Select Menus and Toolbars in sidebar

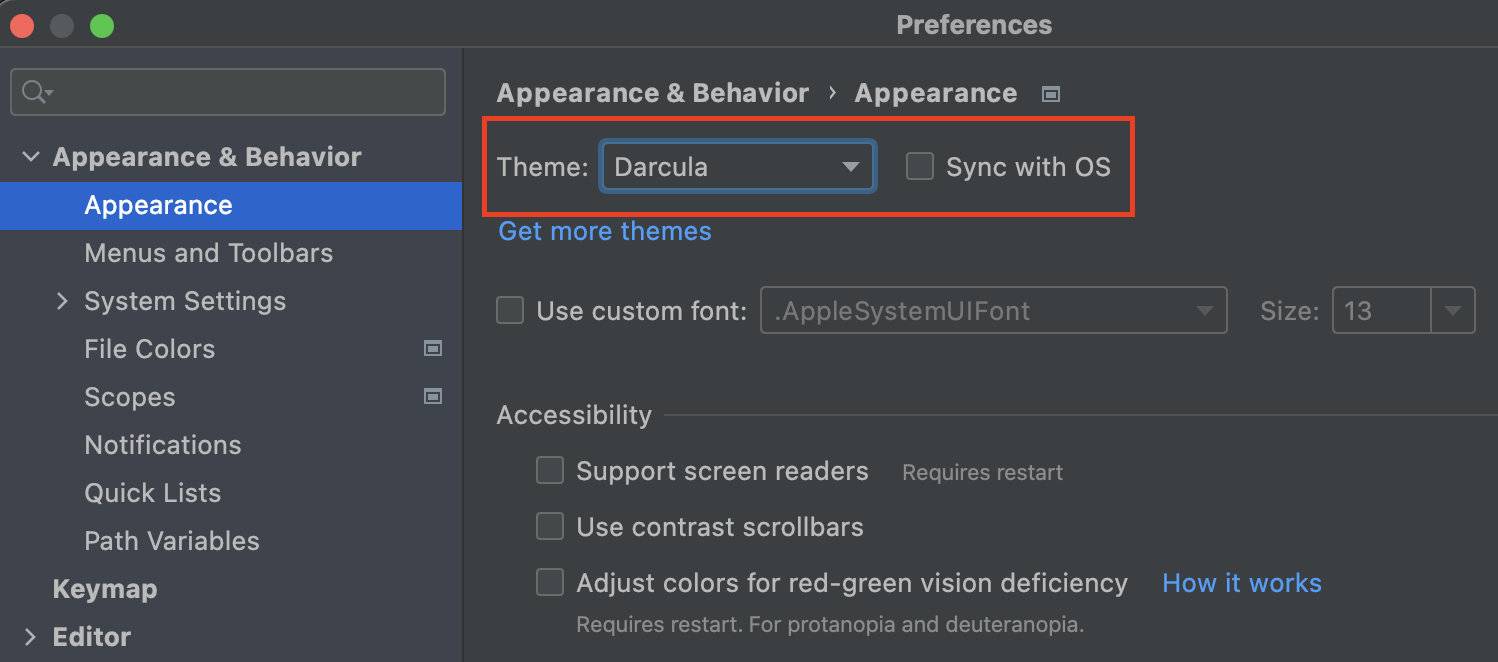208,253
